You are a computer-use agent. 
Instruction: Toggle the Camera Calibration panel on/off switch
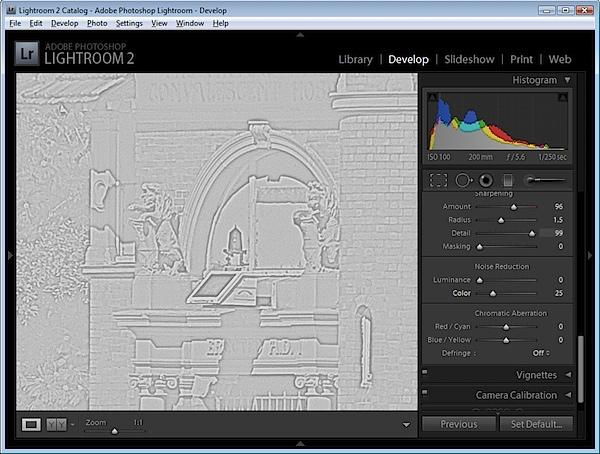(x=425, y=392)
